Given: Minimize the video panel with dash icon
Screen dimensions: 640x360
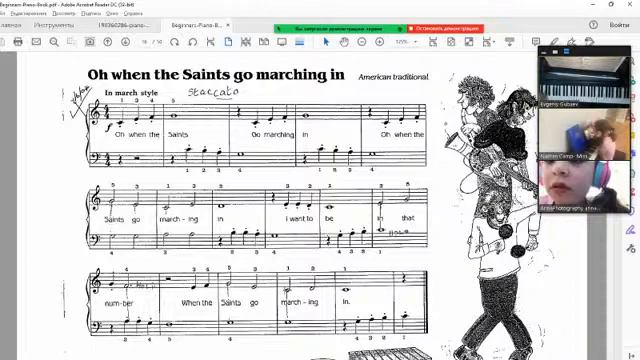Looking at the screenshot, I should pos(544,52).
